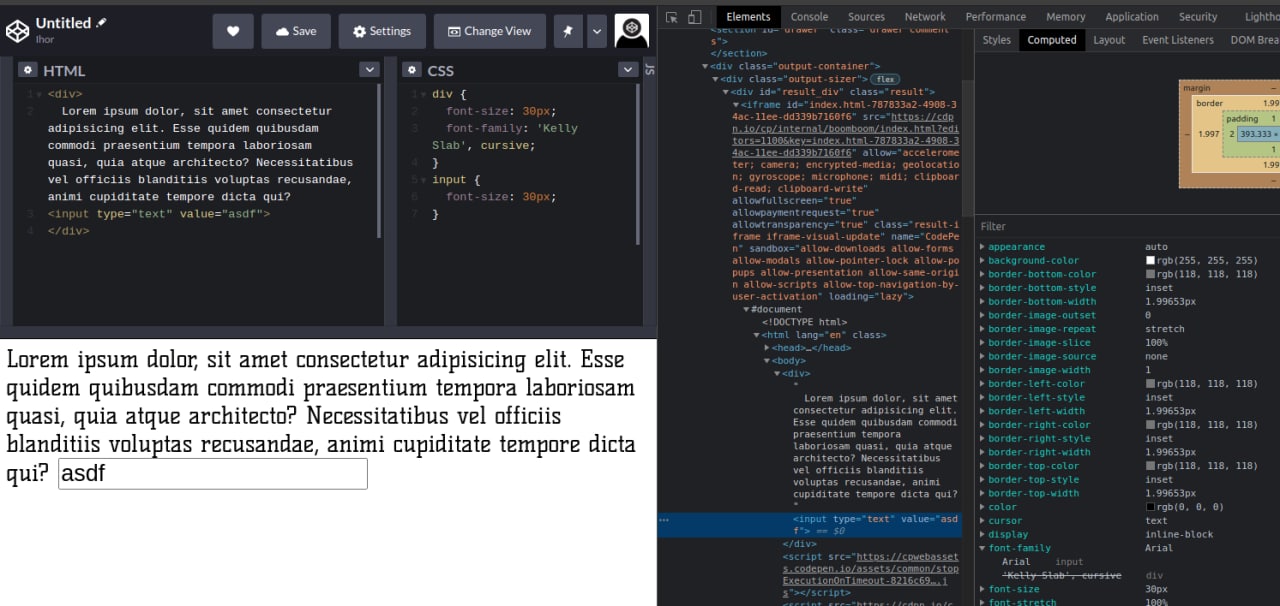Open pen Settings
This screenshot has height=606, width=1280.
click(x=382, y=31)
